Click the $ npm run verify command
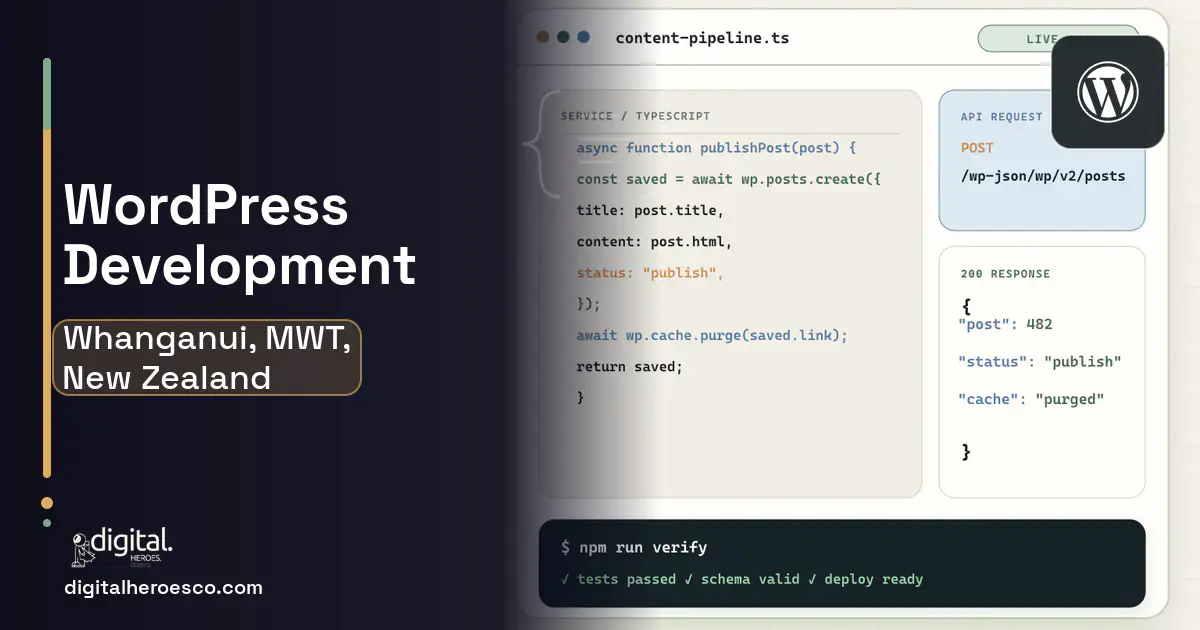This screenshot has height=630, width=1200. (x=634, y=548)
